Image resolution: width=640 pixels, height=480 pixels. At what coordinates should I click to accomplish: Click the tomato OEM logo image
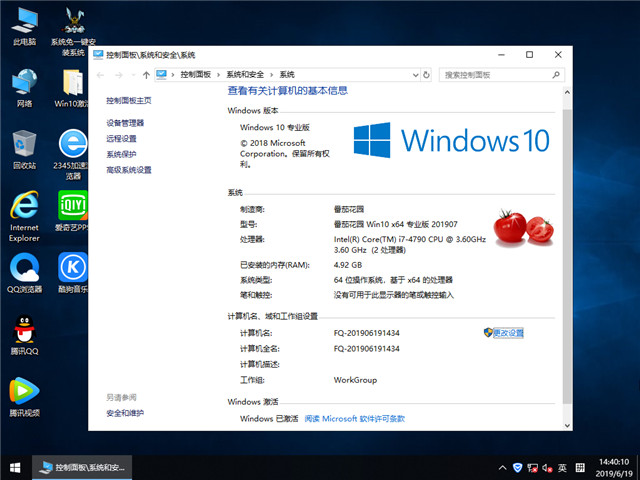pyautogui.click(x=524, y=227)
